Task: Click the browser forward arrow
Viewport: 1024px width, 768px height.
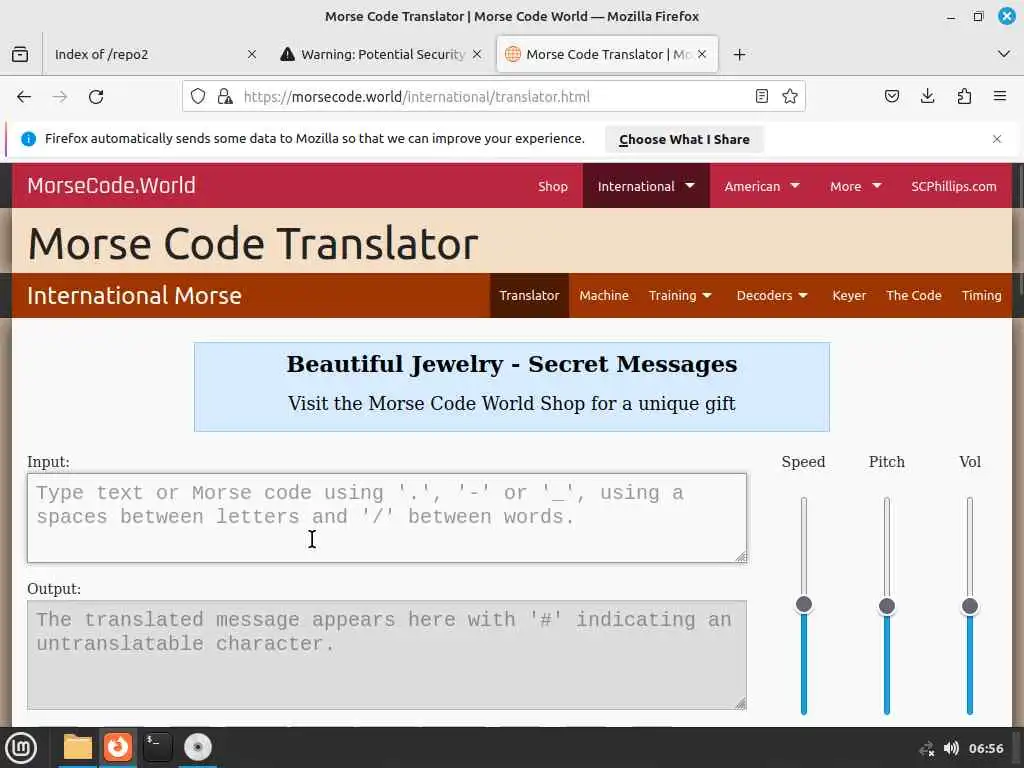Action: 60,97
